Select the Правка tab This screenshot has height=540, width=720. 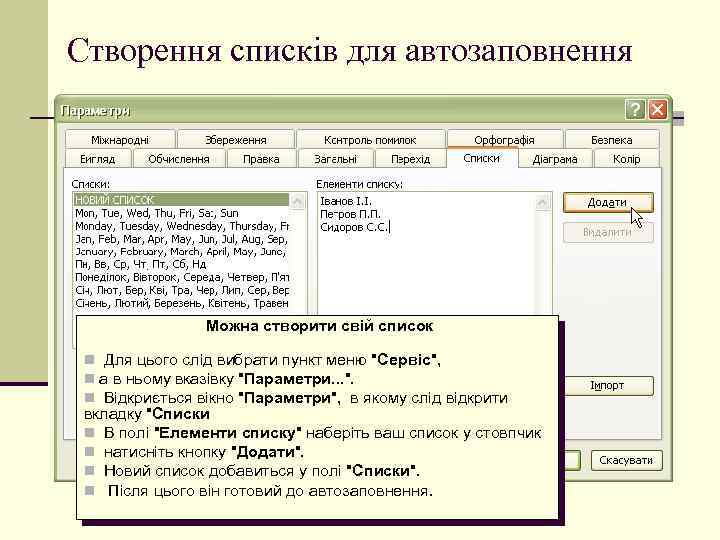261,159
